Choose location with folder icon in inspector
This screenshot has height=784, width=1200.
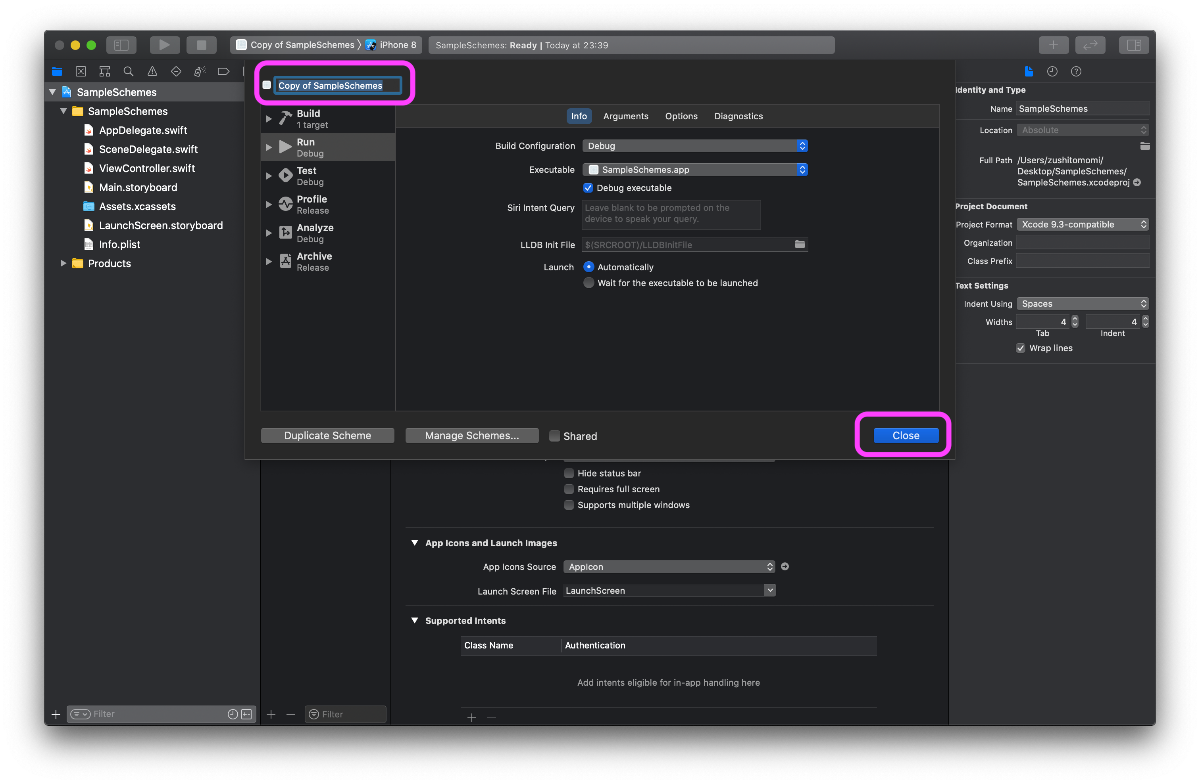coord(1144,146)
